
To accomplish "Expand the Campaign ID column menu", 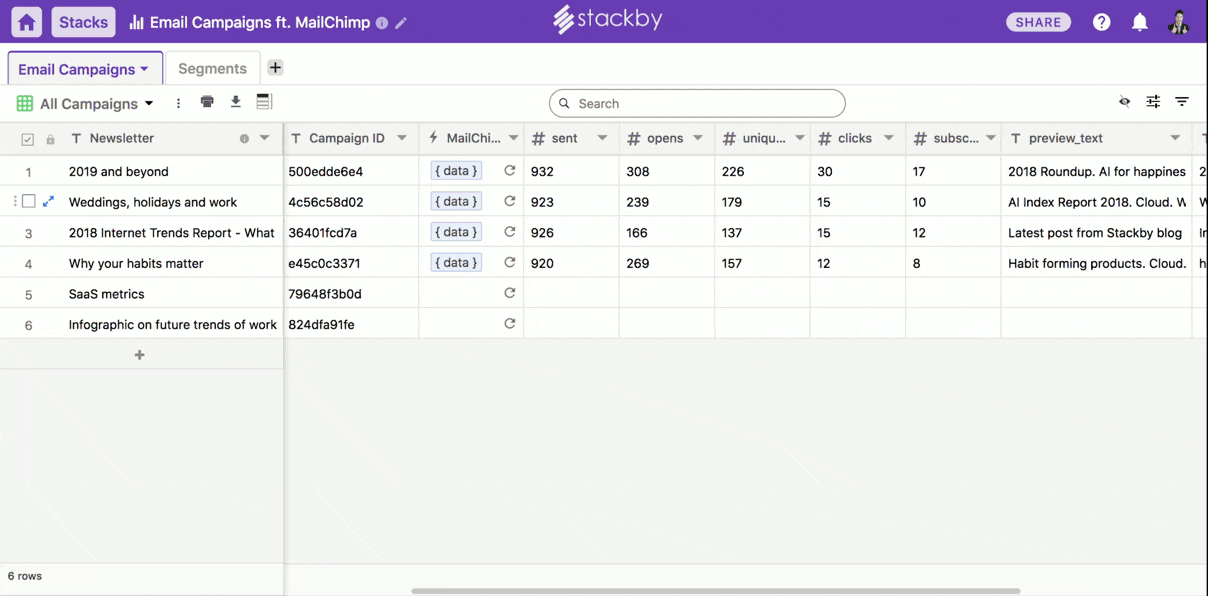I will pos(402,138).
